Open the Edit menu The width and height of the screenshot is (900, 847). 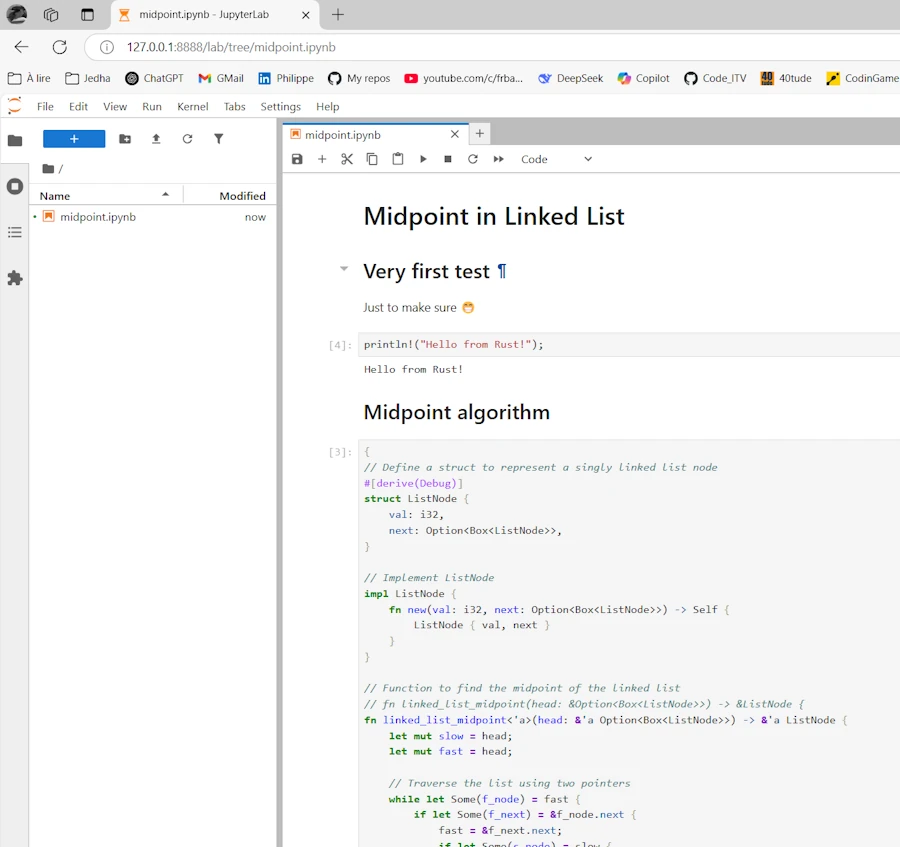[78, 107]
